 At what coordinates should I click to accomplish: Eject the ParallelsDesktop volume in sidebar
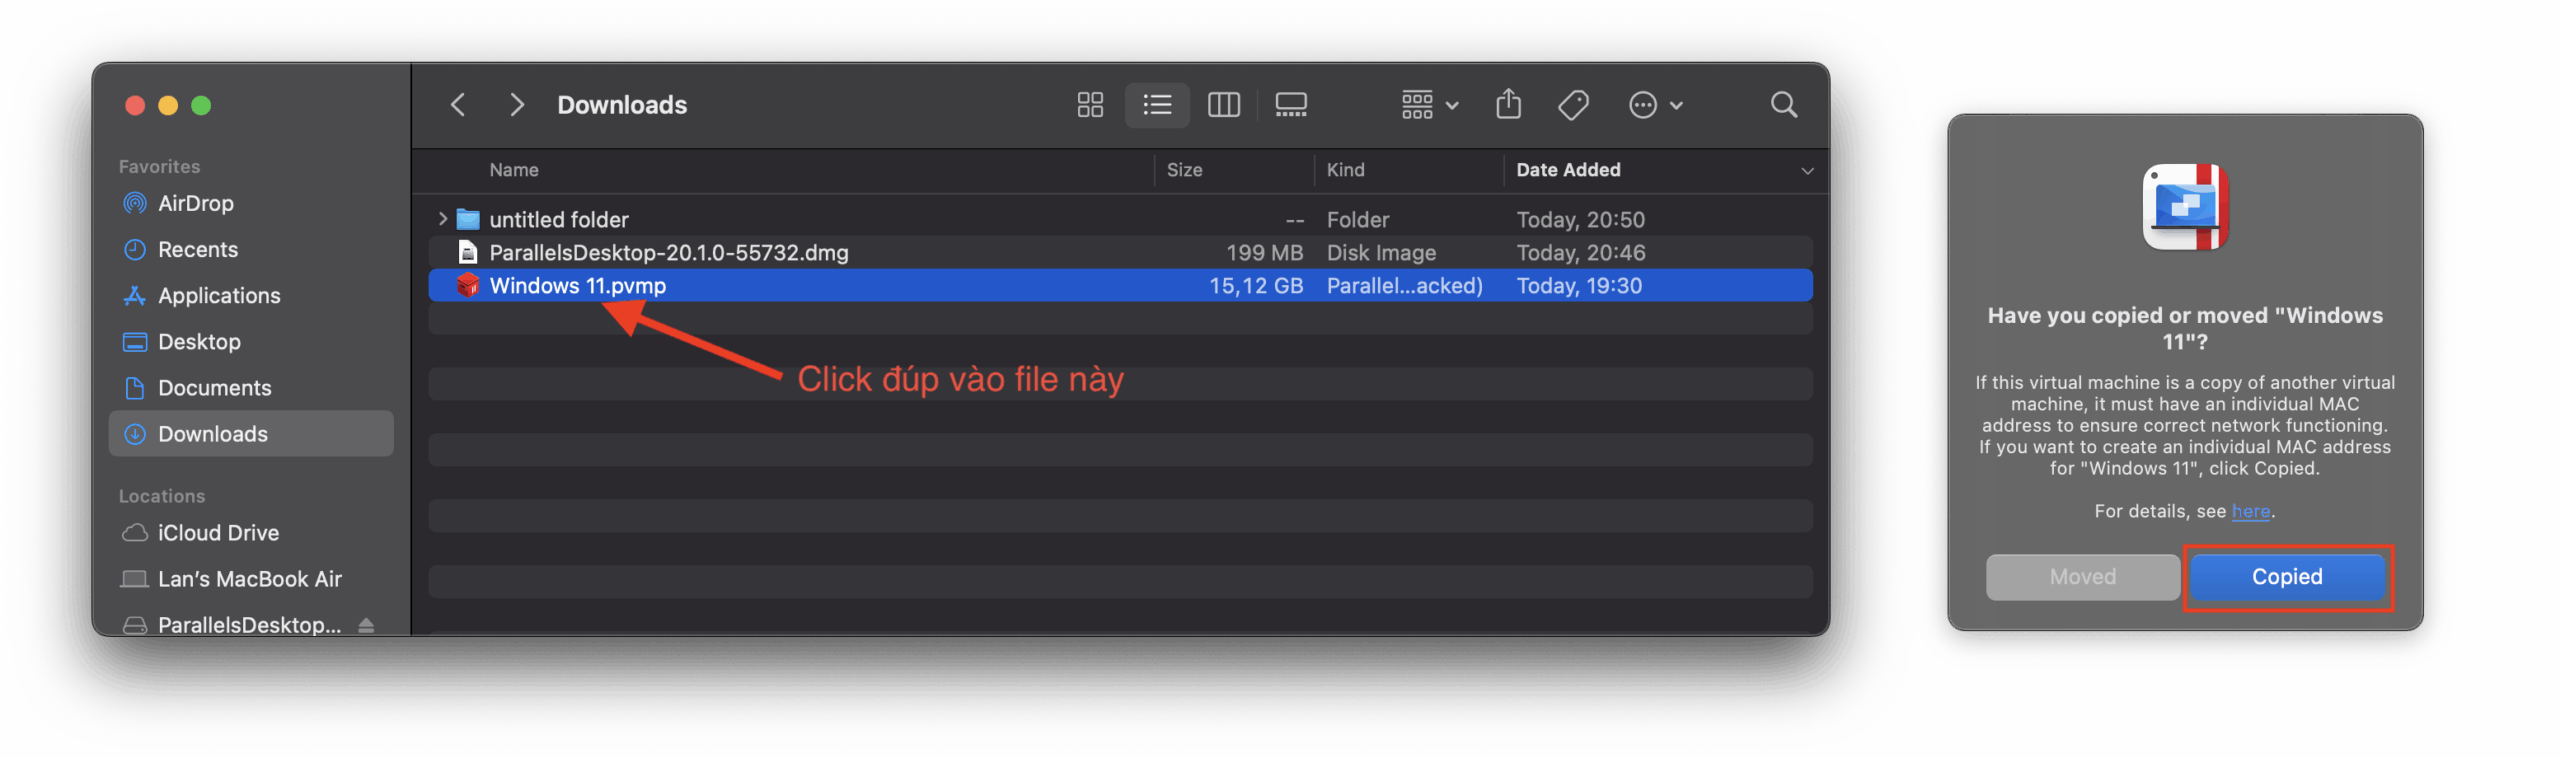366,625
